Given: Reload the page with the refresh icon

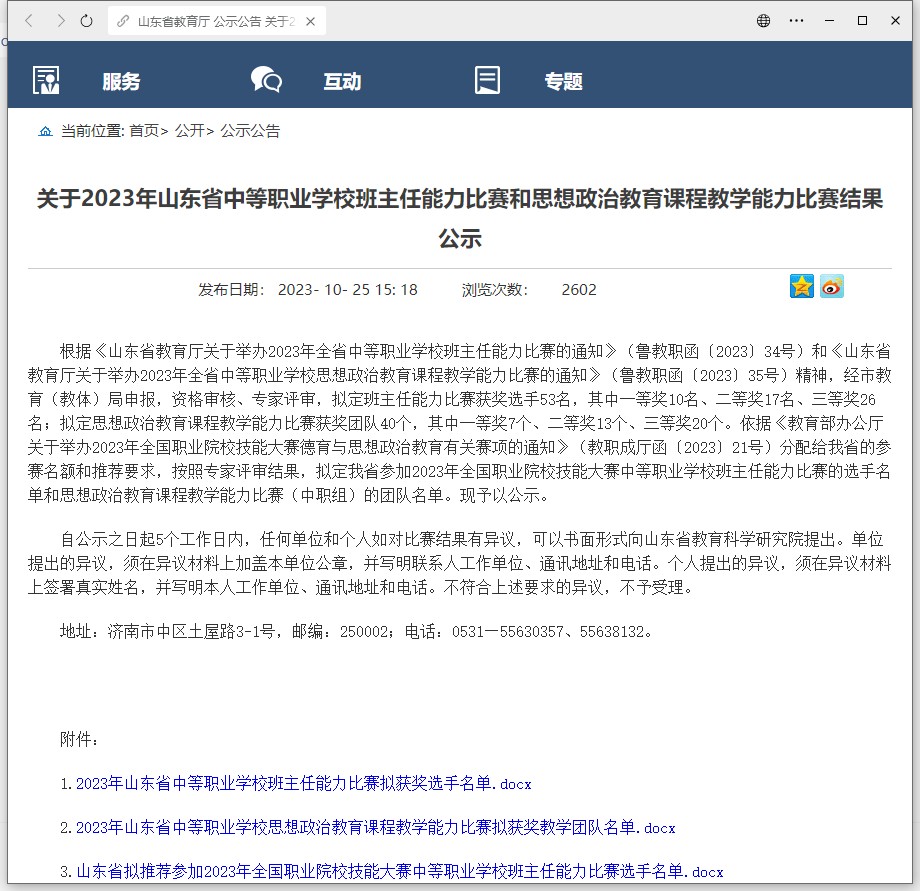Looking at the screenshot, I should click(x=86, y=21).
